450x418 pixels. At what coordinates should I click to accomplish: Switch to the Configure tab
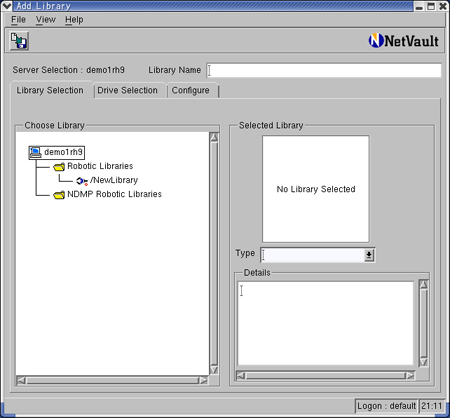pyautogui.click(x=191, y=90)
